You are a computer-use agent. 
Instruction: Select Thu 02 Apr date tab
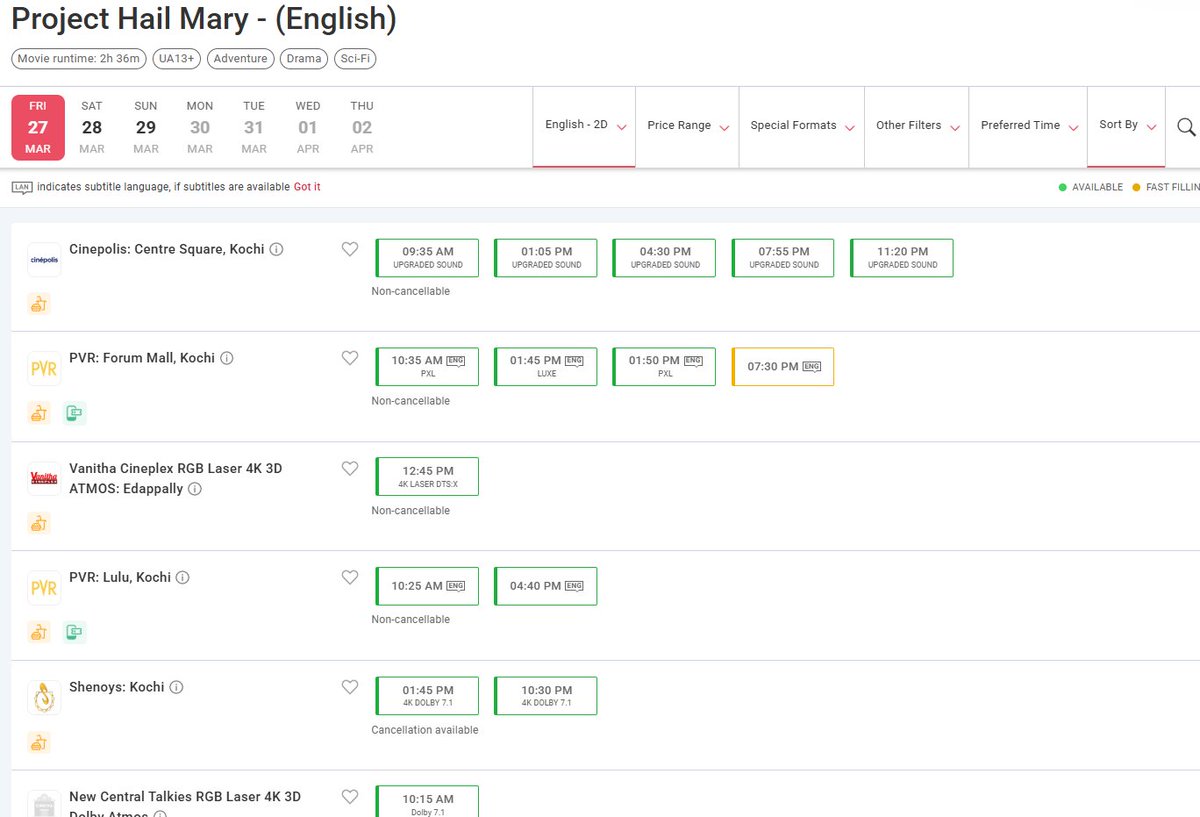[x=362, y=128]
